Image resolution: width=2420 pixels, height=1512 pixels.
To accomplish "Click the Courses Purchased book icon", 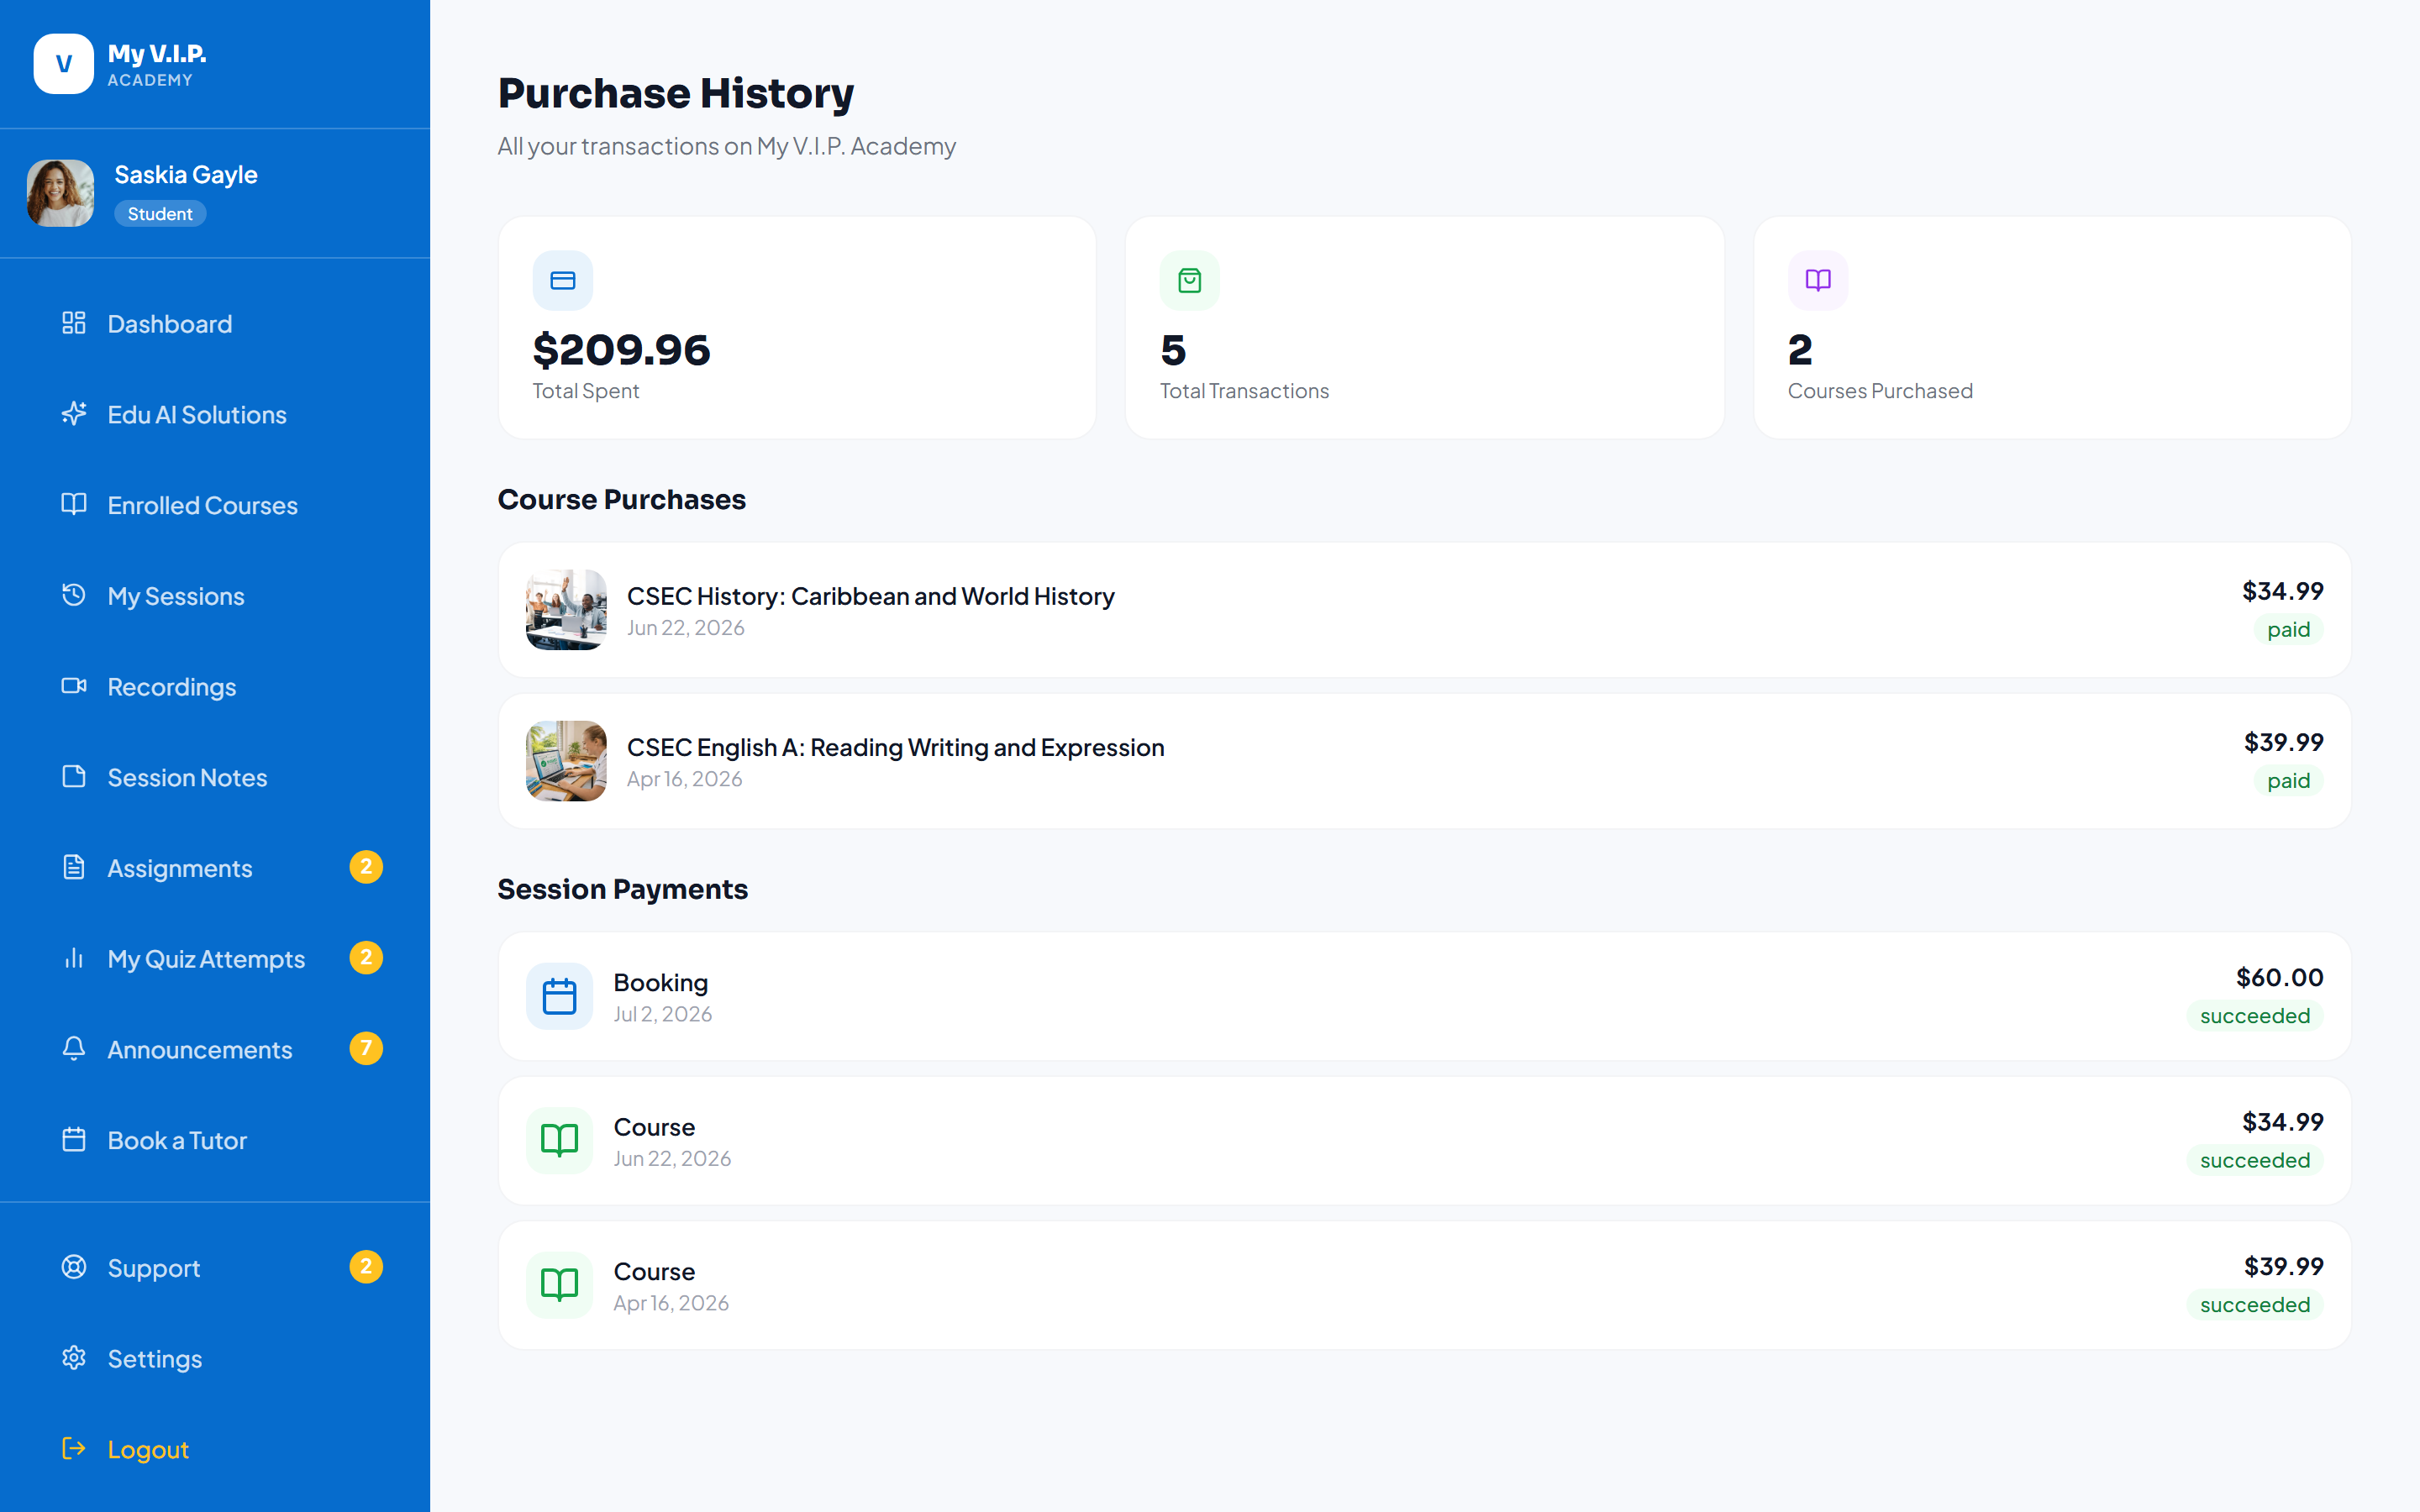I will pyautogui.click(x=1818, y=281).
